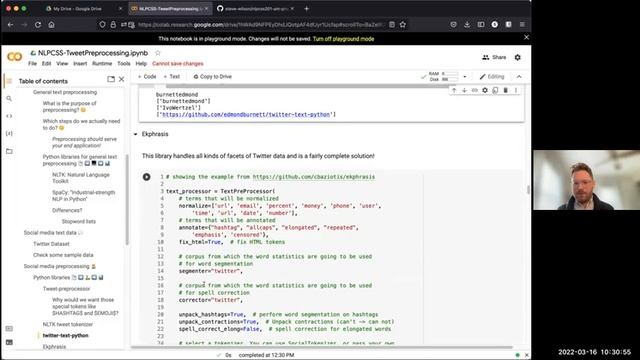Open the View menu
The height and width of the screenshot is (360, 640).
tap(62, 64)
